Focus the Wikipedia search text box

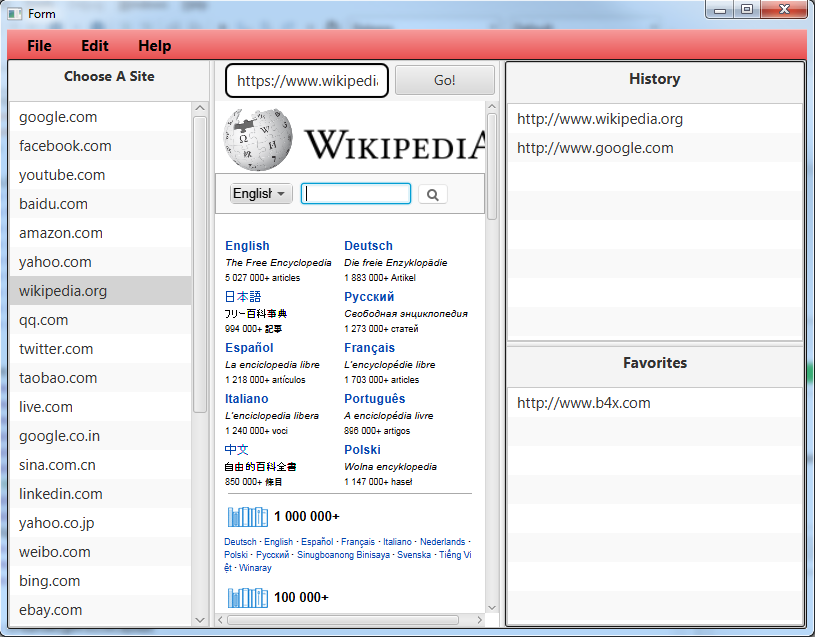point(356,193)
